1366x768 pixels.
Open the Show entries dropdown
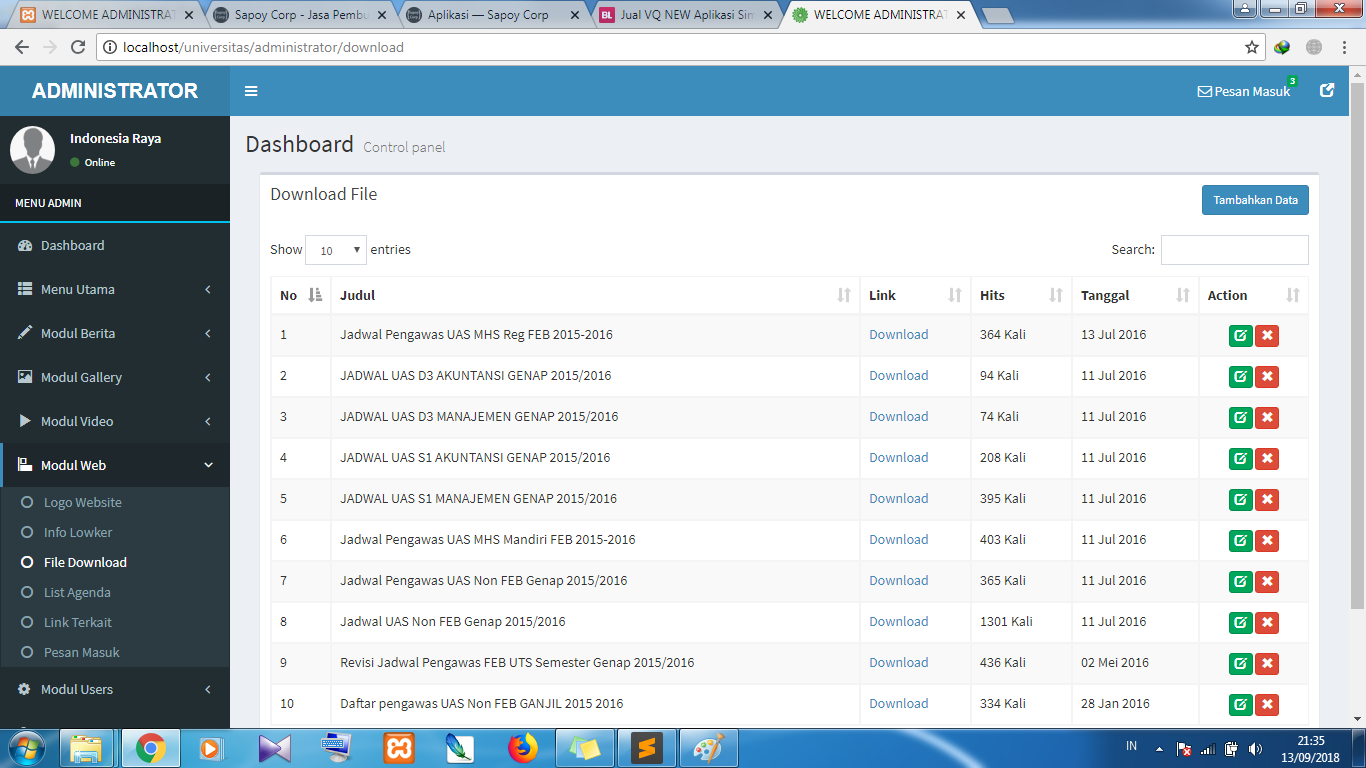(x=336, y=250)
